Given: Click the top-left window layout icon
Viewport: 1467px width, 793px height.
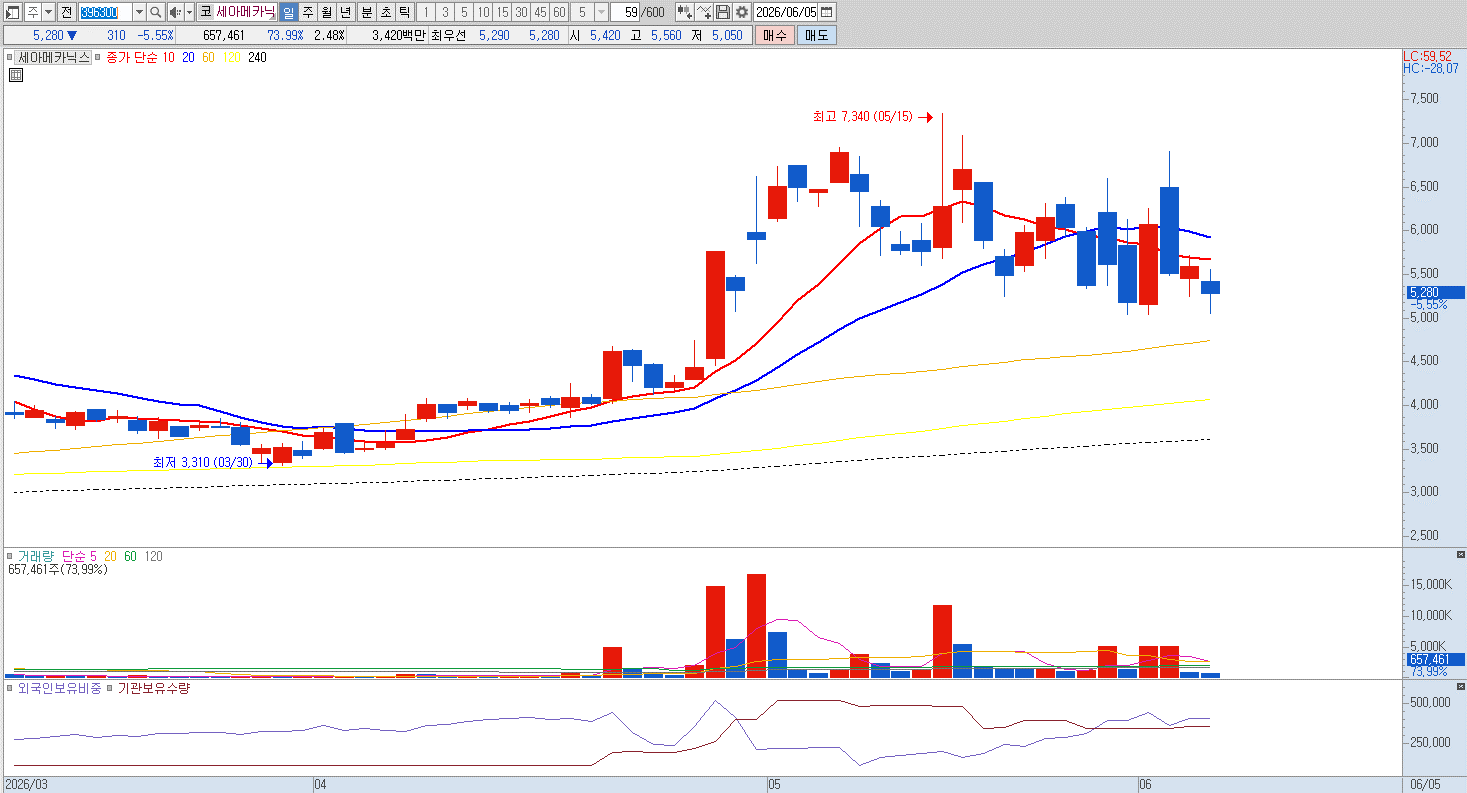Looking at the screenshot, I should tap(13, 12).
